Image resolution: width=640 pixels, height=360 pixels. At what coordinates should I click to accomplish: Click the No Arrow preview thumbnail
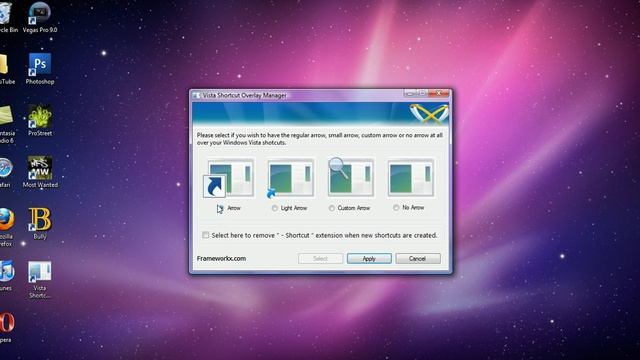[x=411, y=178]
